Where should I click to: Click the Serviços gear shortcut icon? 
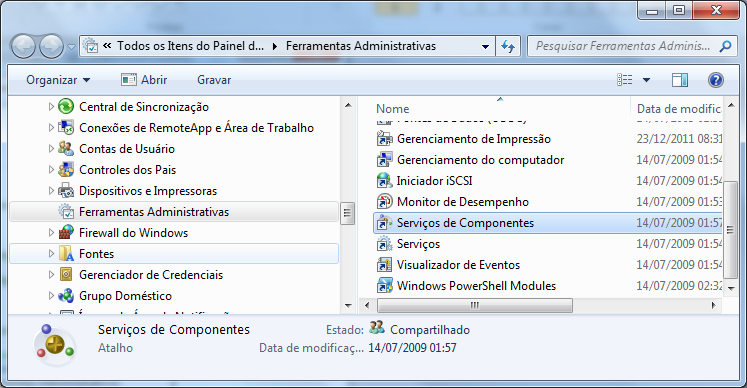(x=384, y=244)
